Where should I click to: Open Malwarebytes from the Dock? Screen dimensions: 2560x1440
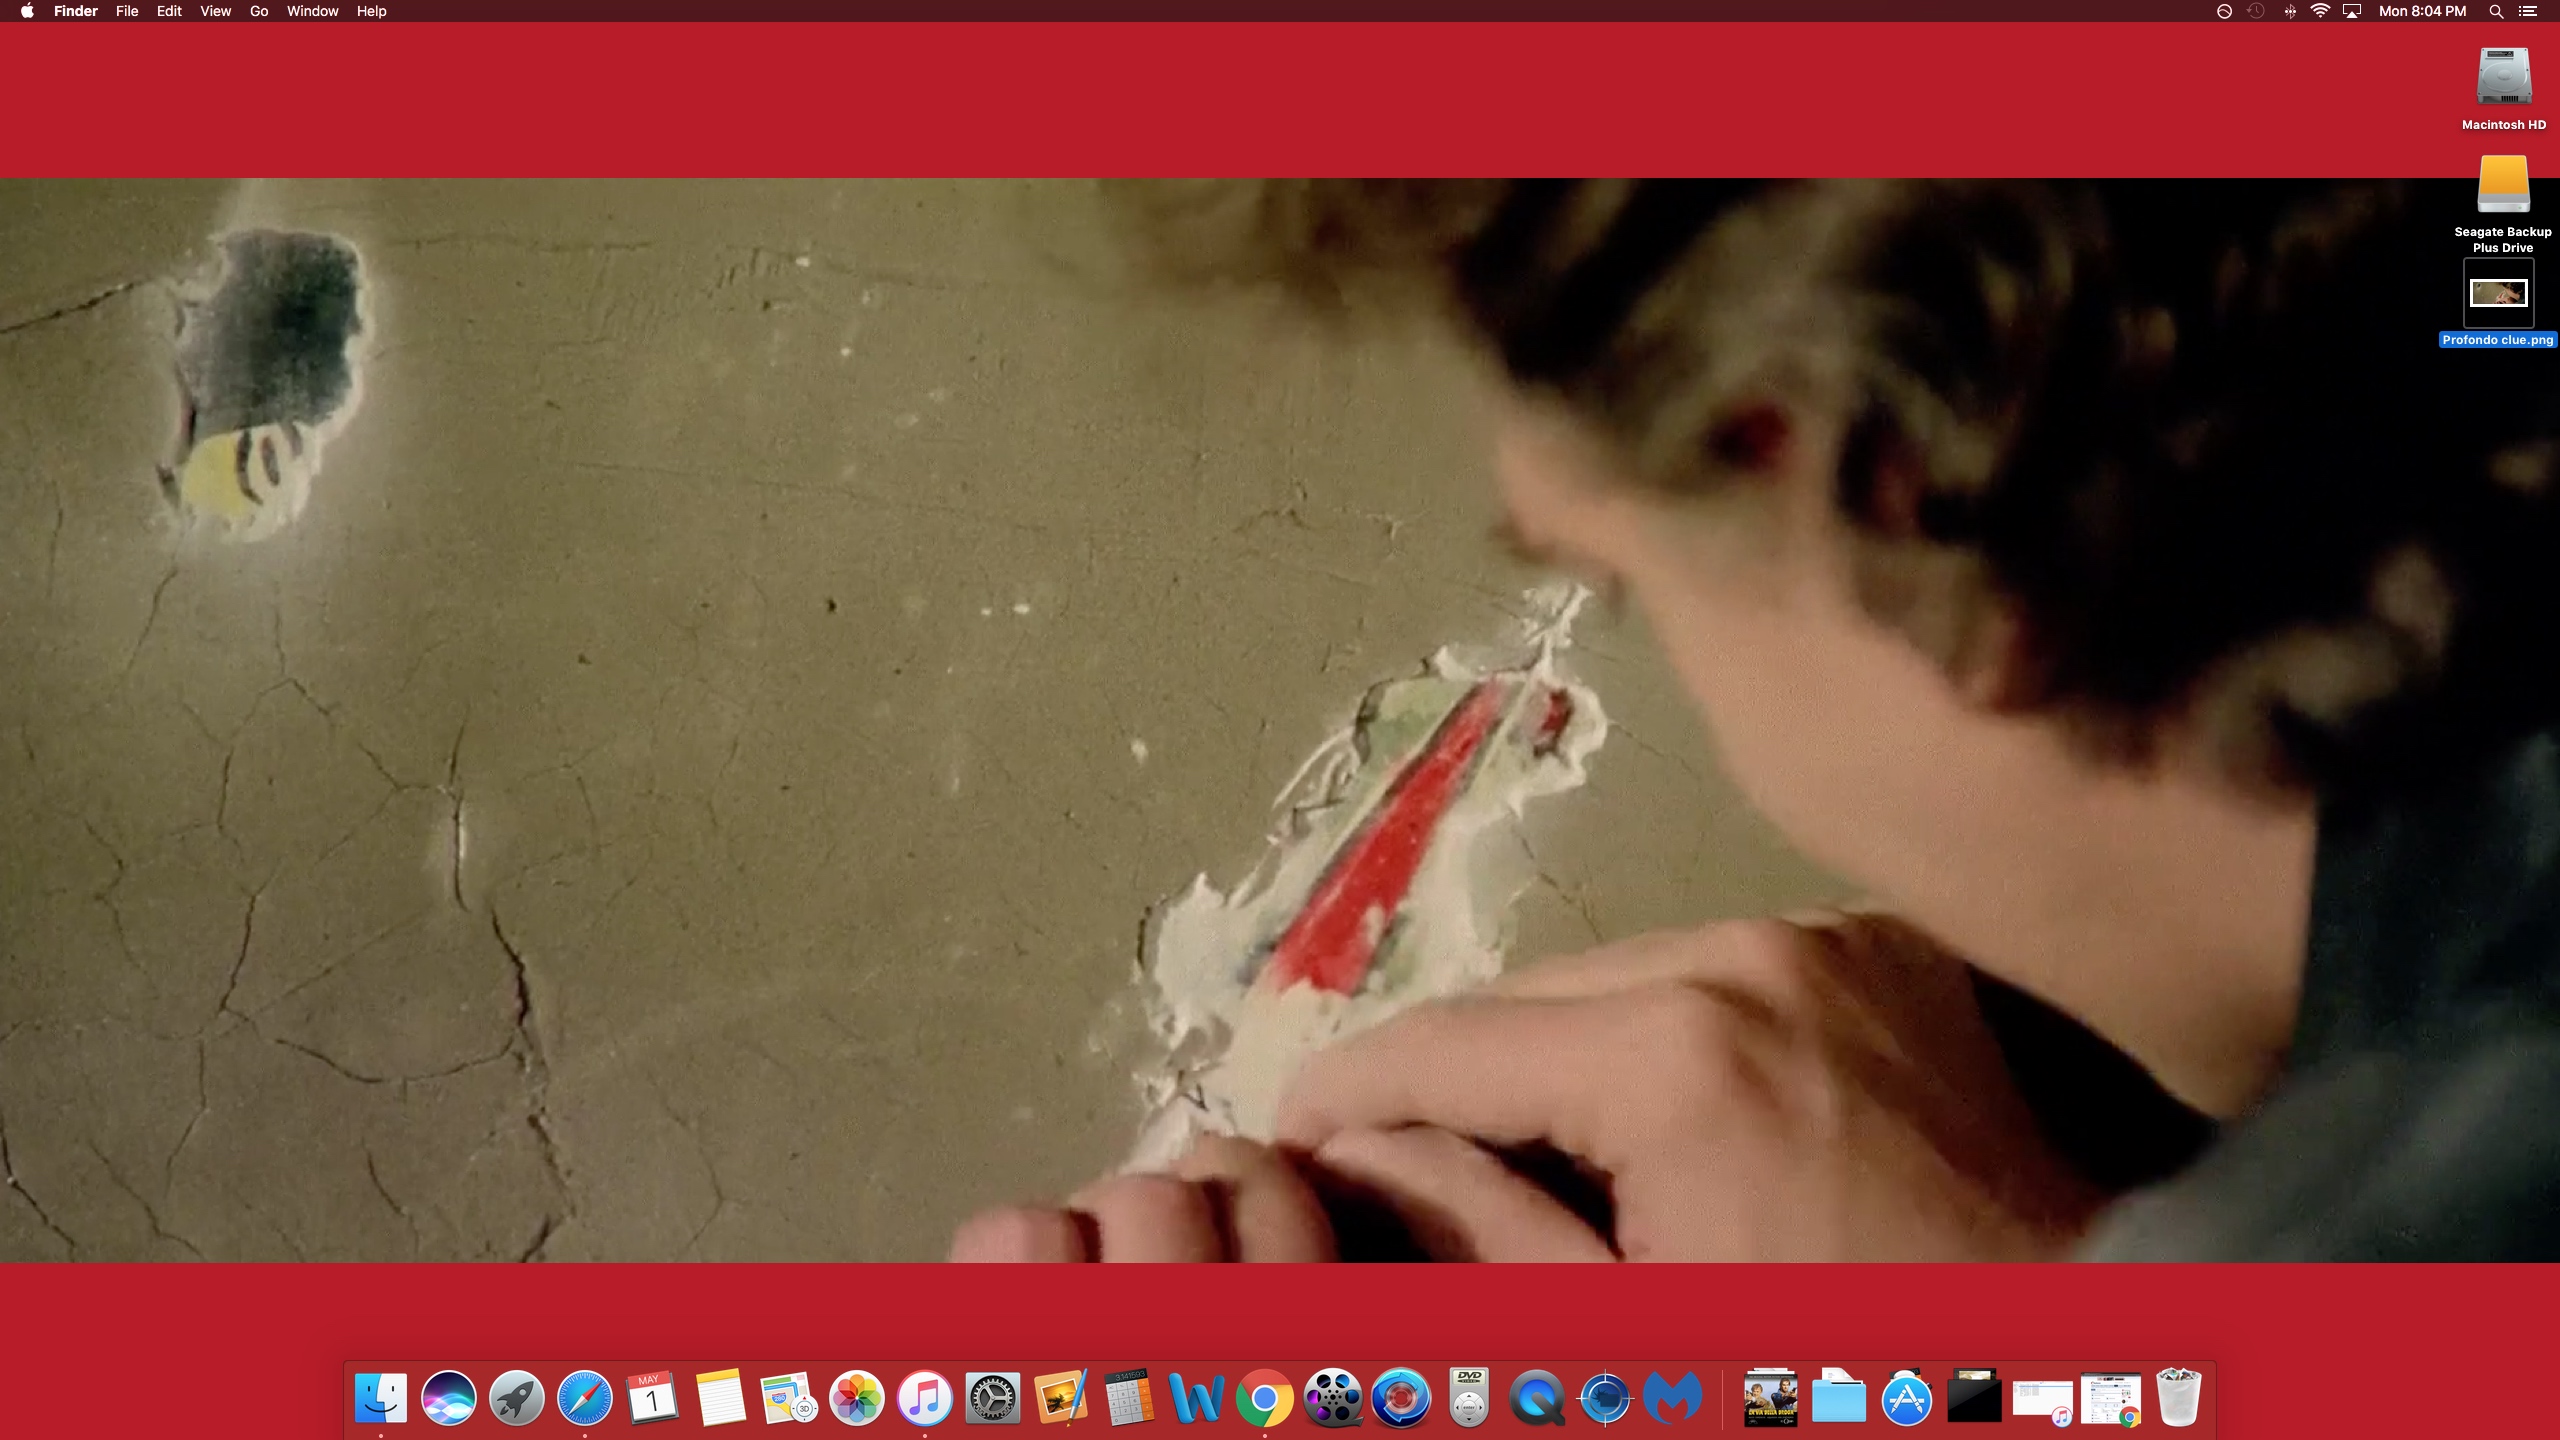(x=1673, y=1397)
